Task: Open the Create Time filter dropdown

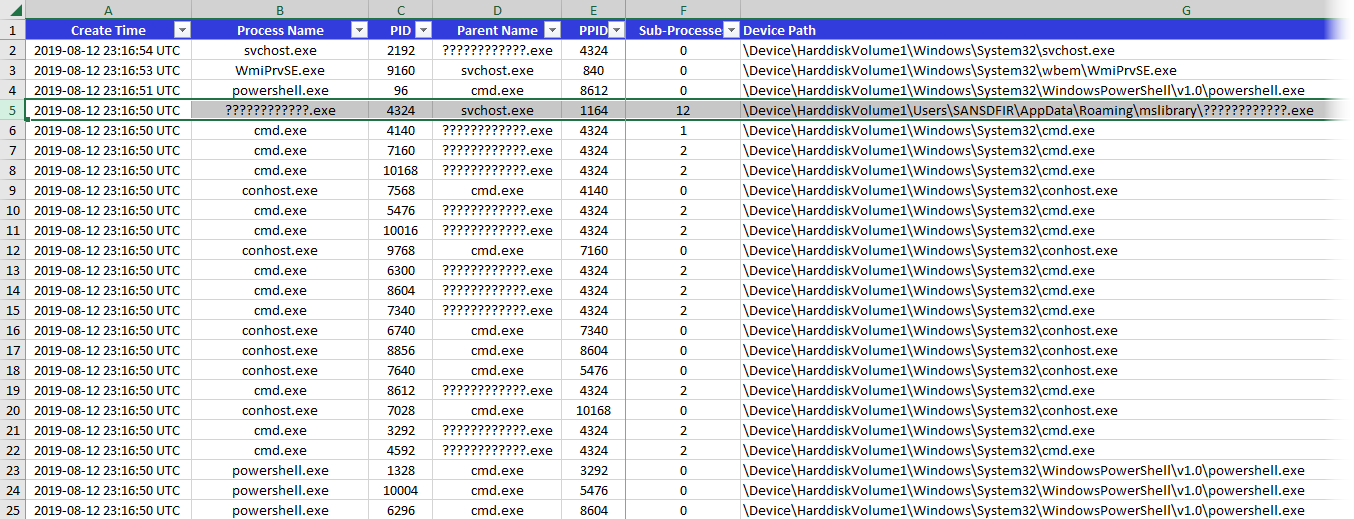Action: click(x=181, y=30)
